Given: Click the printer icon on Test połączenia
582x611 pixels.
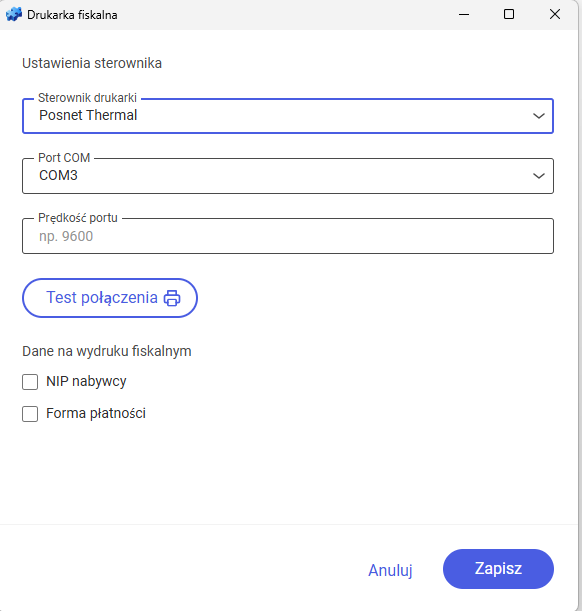Looking at the screenshot, I should click(x=172, y=298).
